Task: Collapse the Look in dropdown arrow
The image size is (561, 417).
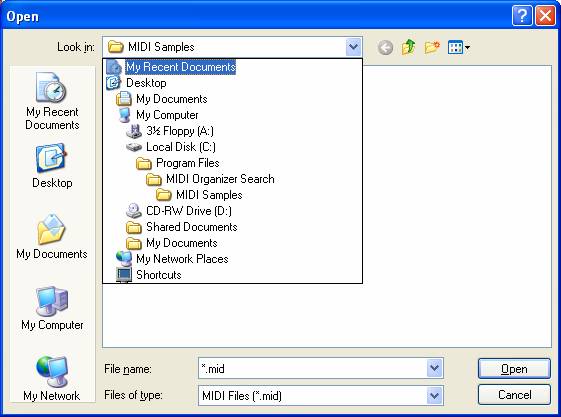Action: pyautogui.click(x=353, y=47)
